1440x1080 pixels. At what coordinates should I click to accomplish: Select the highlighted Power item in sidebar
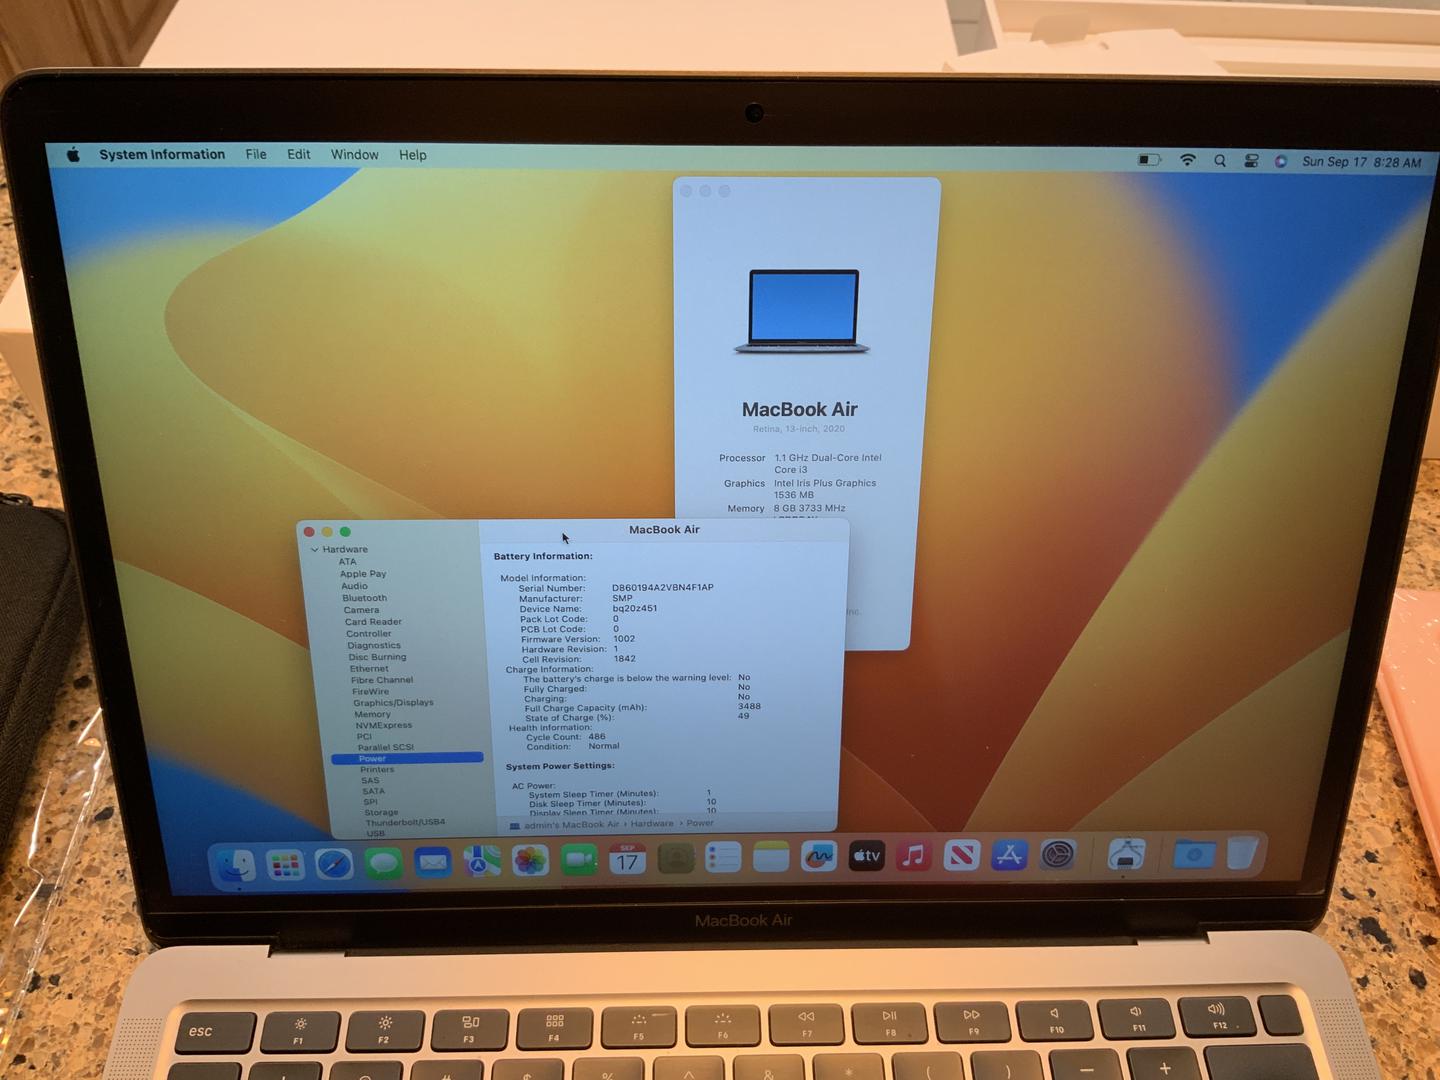[407, 759]
